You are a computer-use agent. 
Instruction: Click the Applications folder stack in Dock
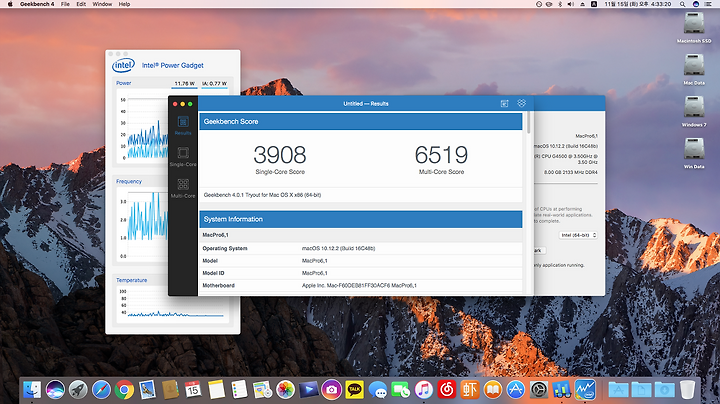pos(618,390)
